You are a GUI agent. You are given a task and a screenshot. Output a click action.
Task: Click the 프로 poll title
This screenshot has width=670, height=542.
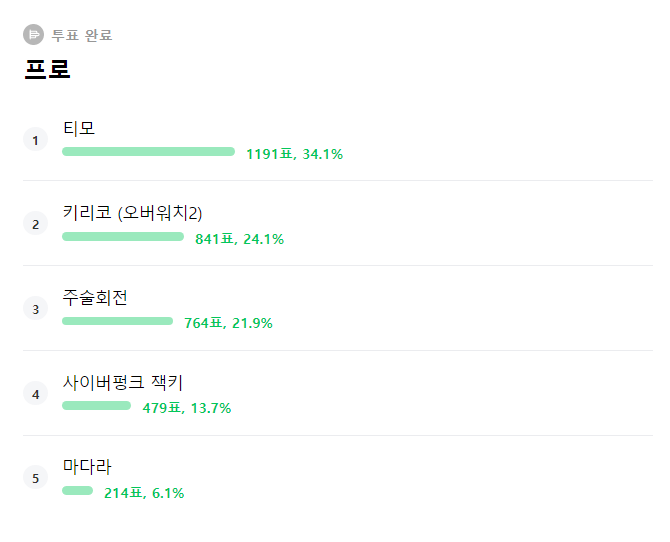(x=47, y=70)
